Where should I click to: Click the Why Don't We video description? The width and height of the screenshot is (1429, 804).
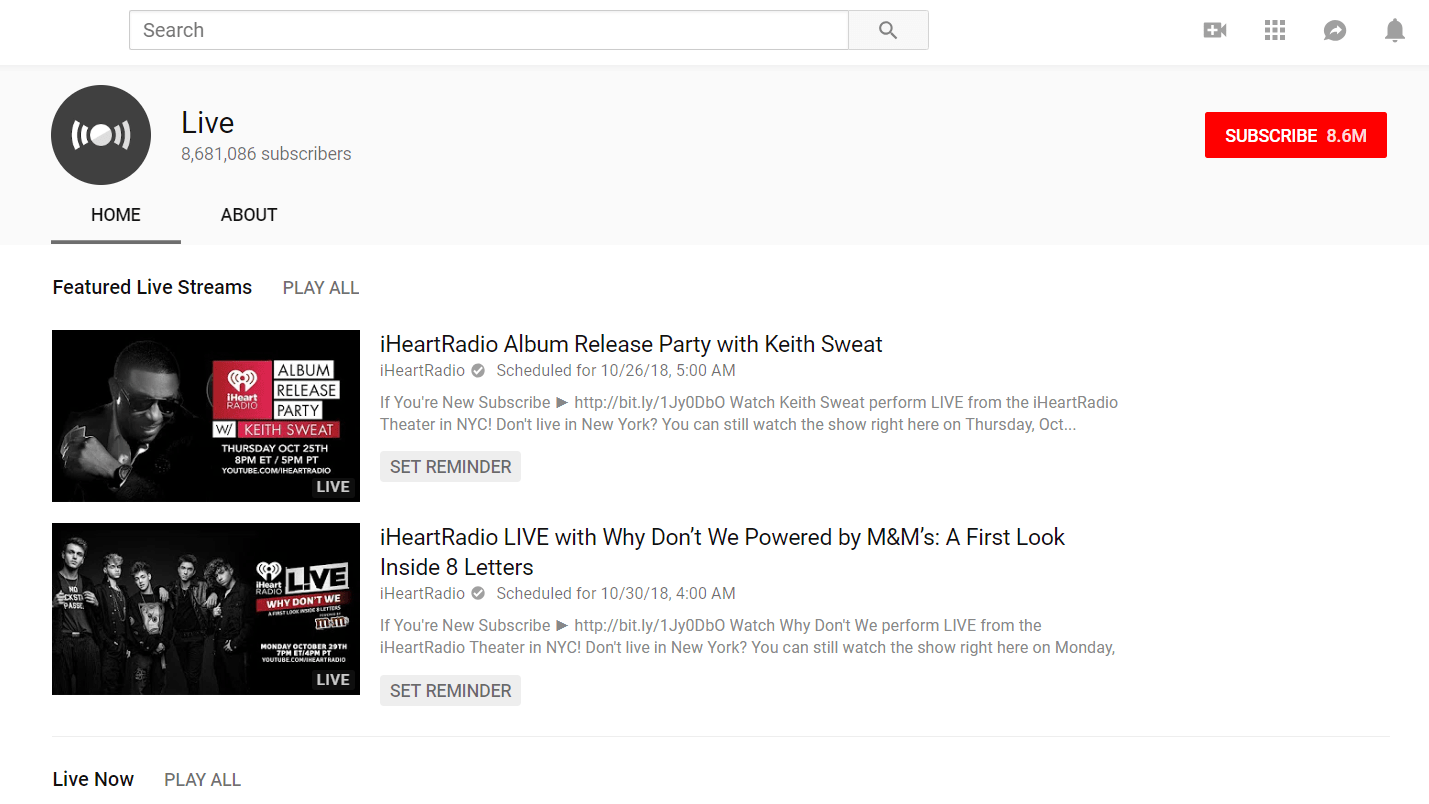tap(747, 637)
